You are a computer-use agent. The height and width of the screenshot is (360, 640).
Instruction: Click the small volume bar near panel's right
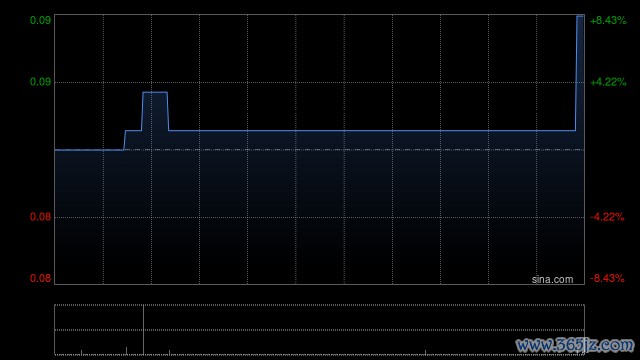pos(425,352)
